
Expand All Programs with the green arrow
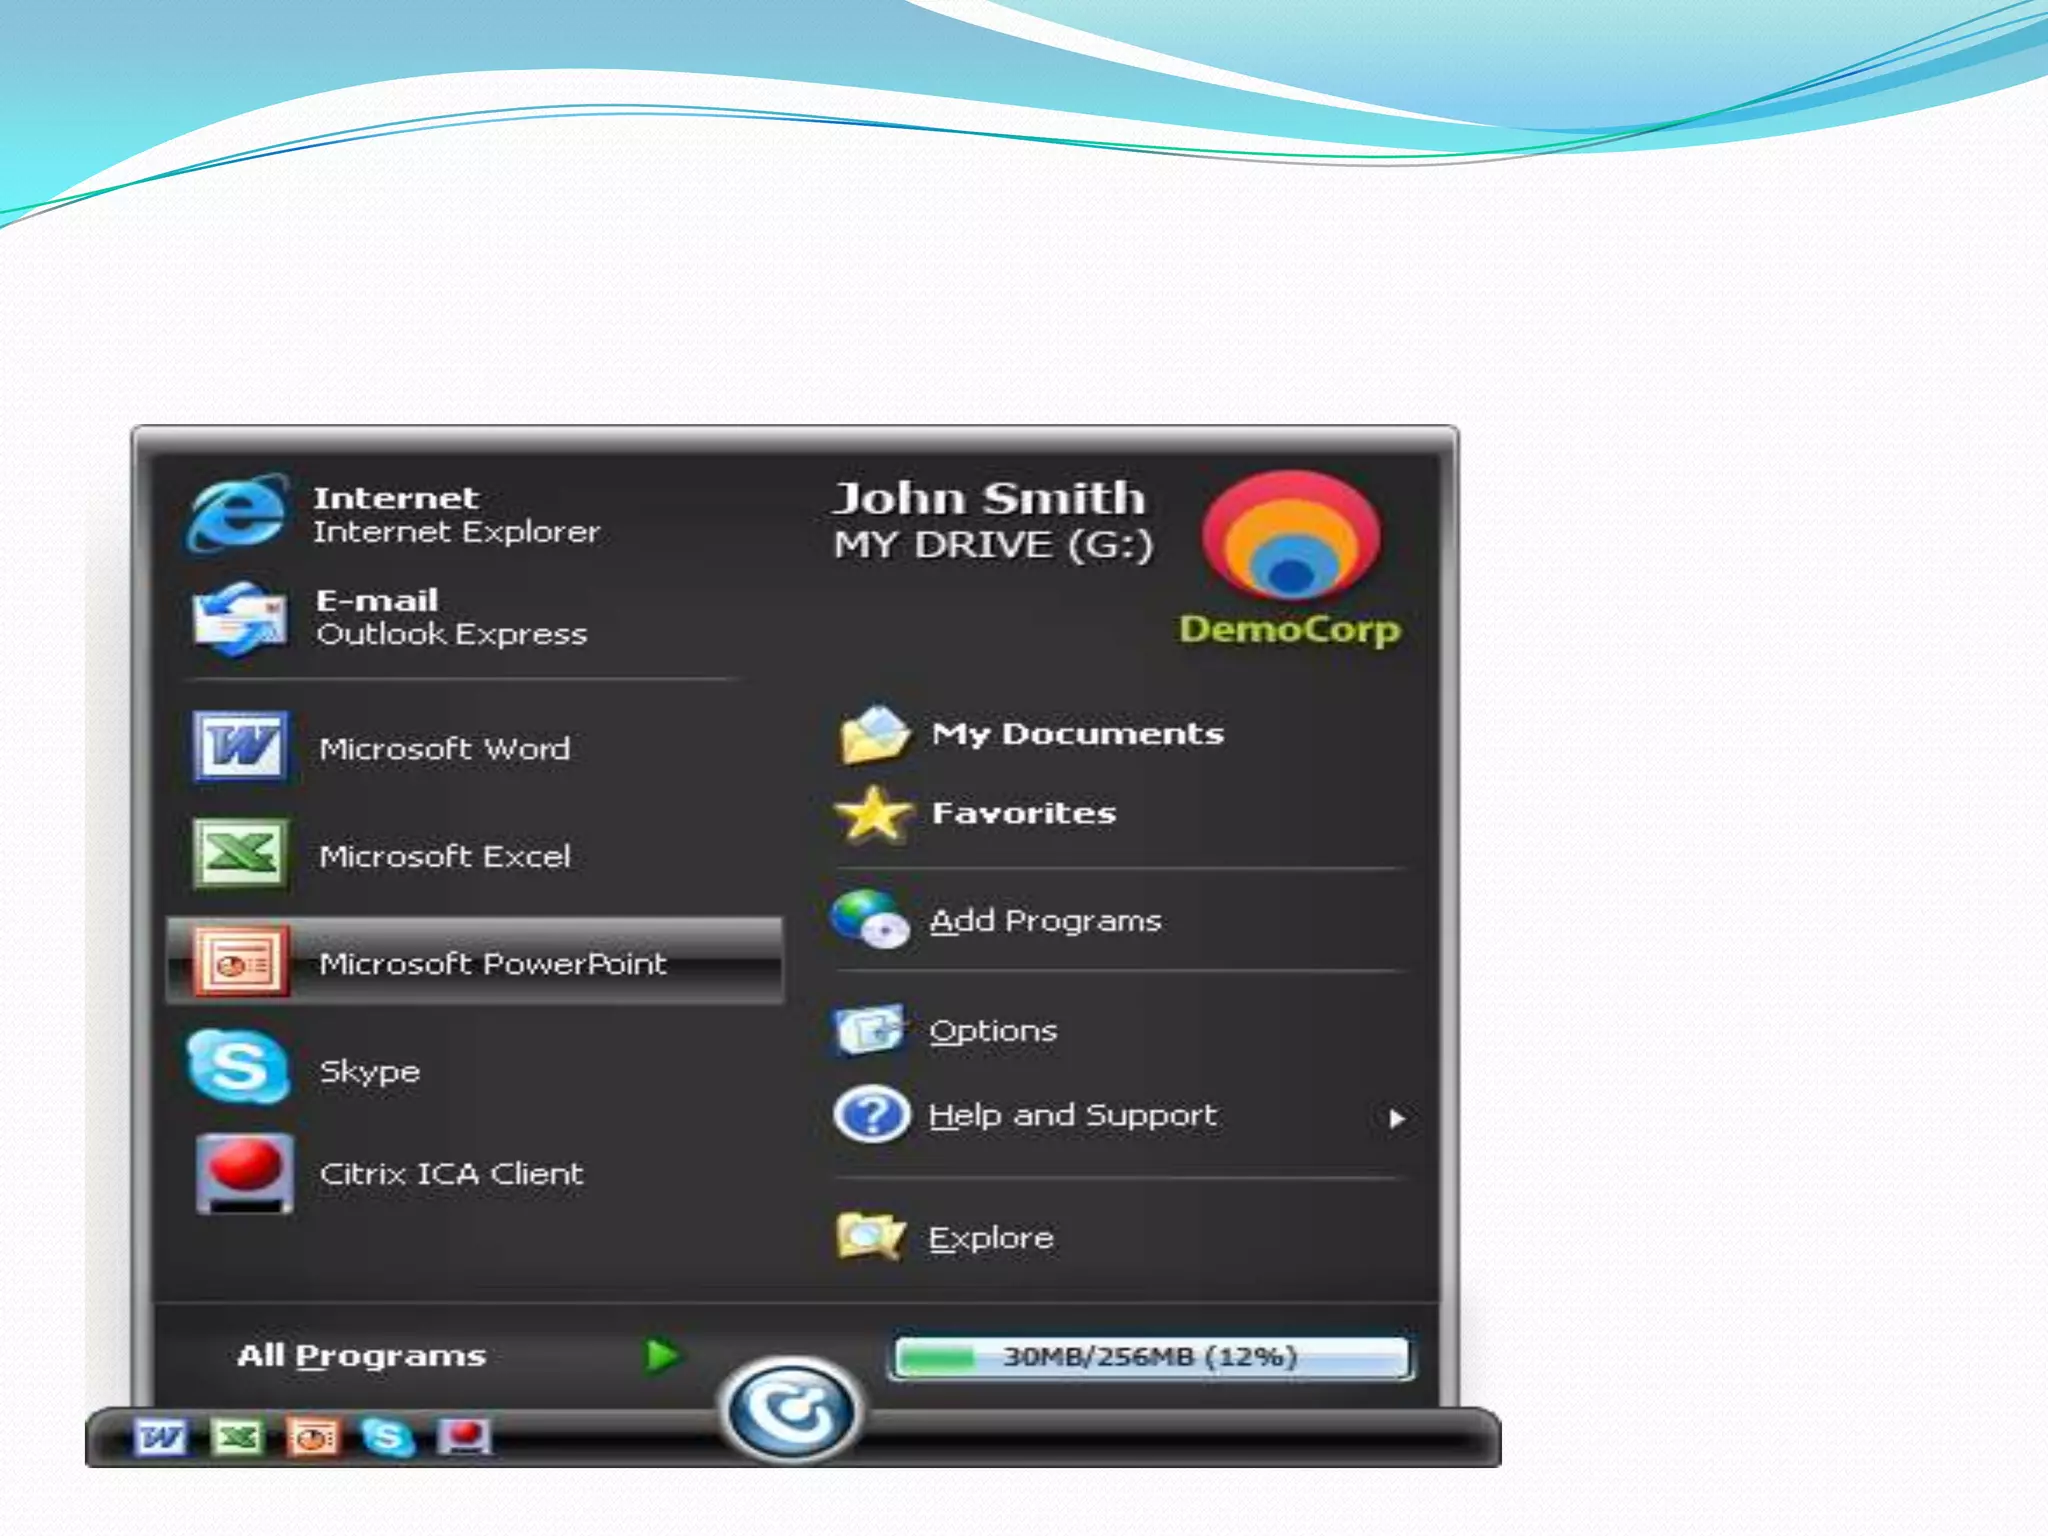[x=661, y=1356]
